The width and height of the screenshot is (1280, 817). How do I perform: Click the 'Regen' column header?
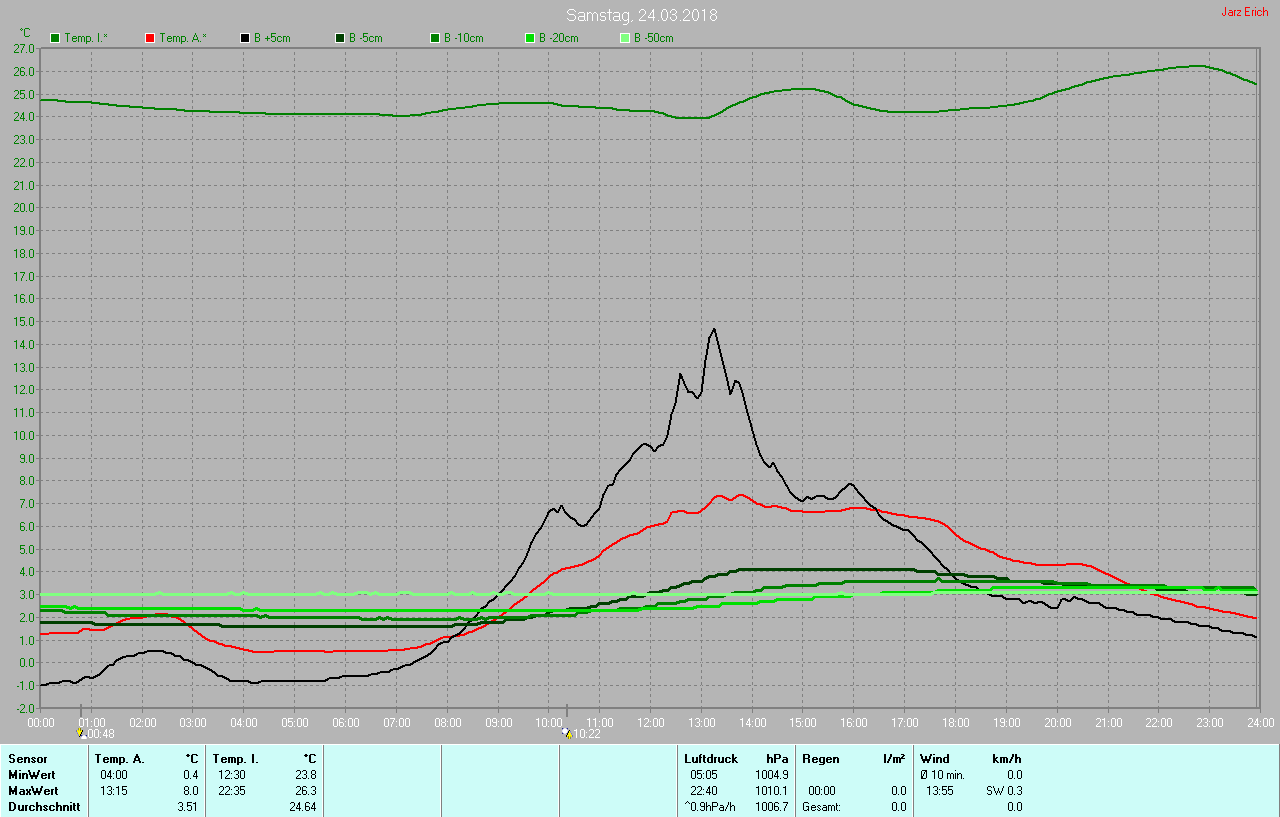point(821,759)
